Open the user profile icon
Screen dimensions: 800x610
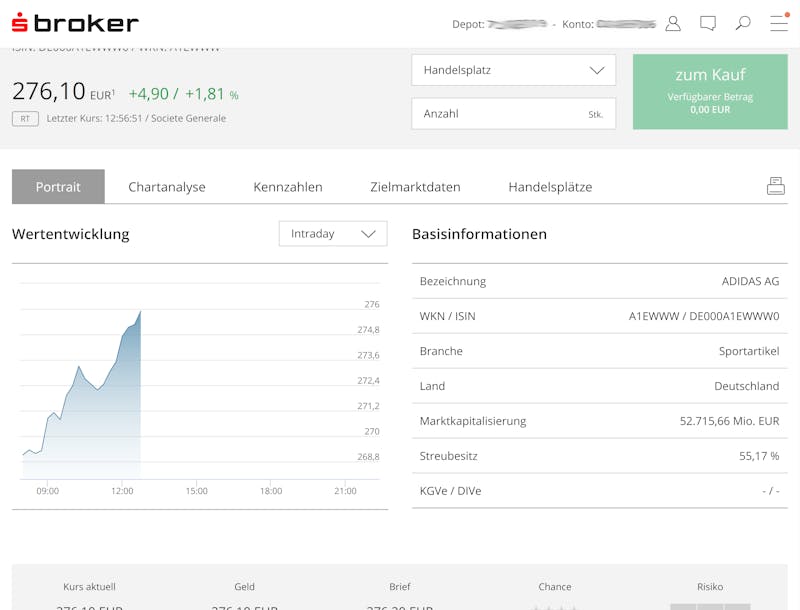click(673, 23)
